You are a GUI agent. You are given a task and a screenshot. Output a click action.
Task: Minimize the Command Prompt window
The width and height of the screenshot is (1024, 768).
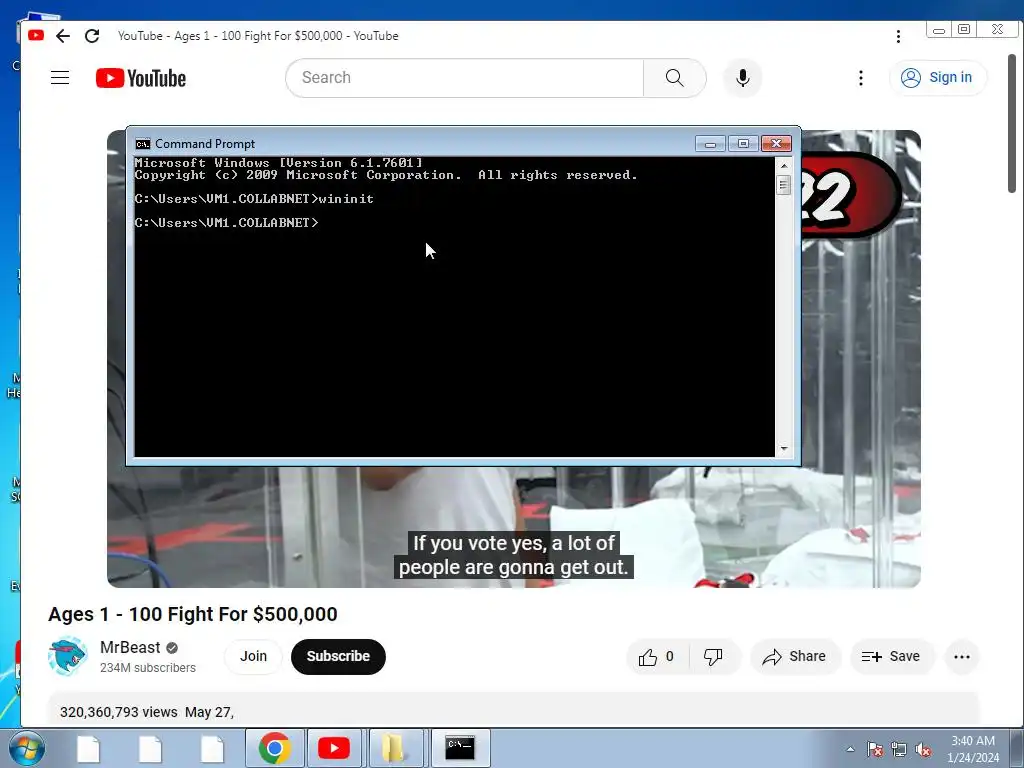[710, 144]
